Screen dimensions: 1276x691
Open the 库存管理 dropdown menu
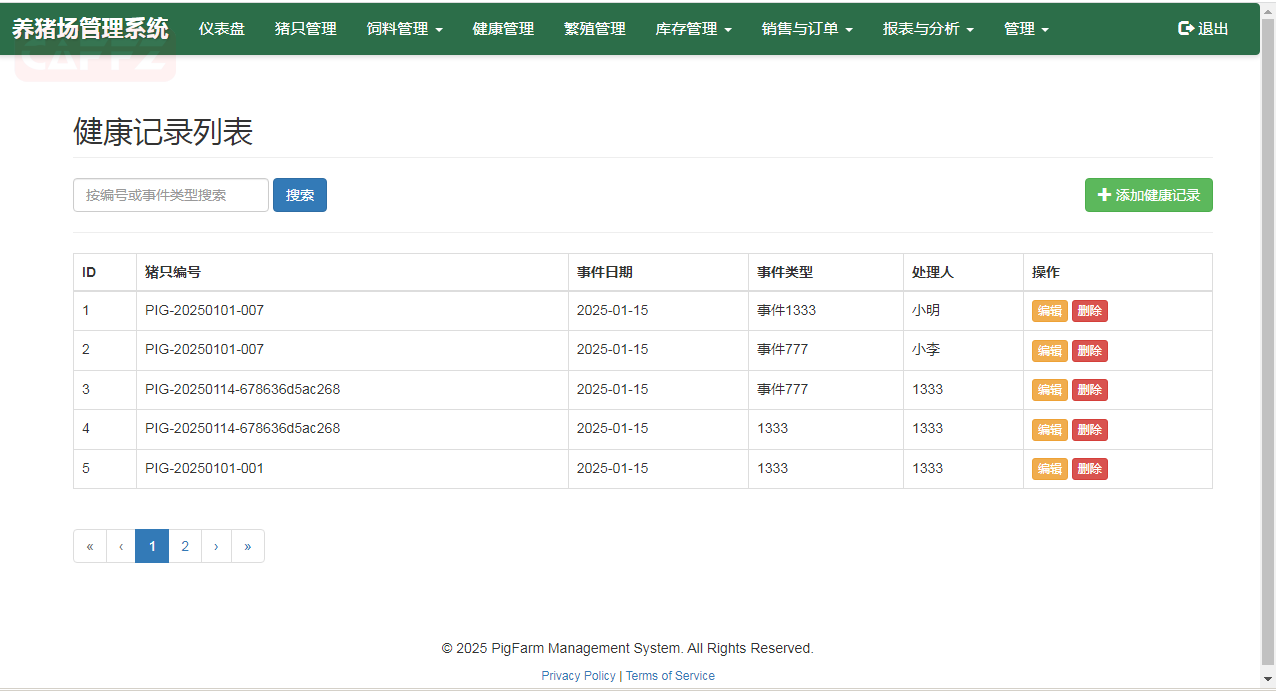693,29
